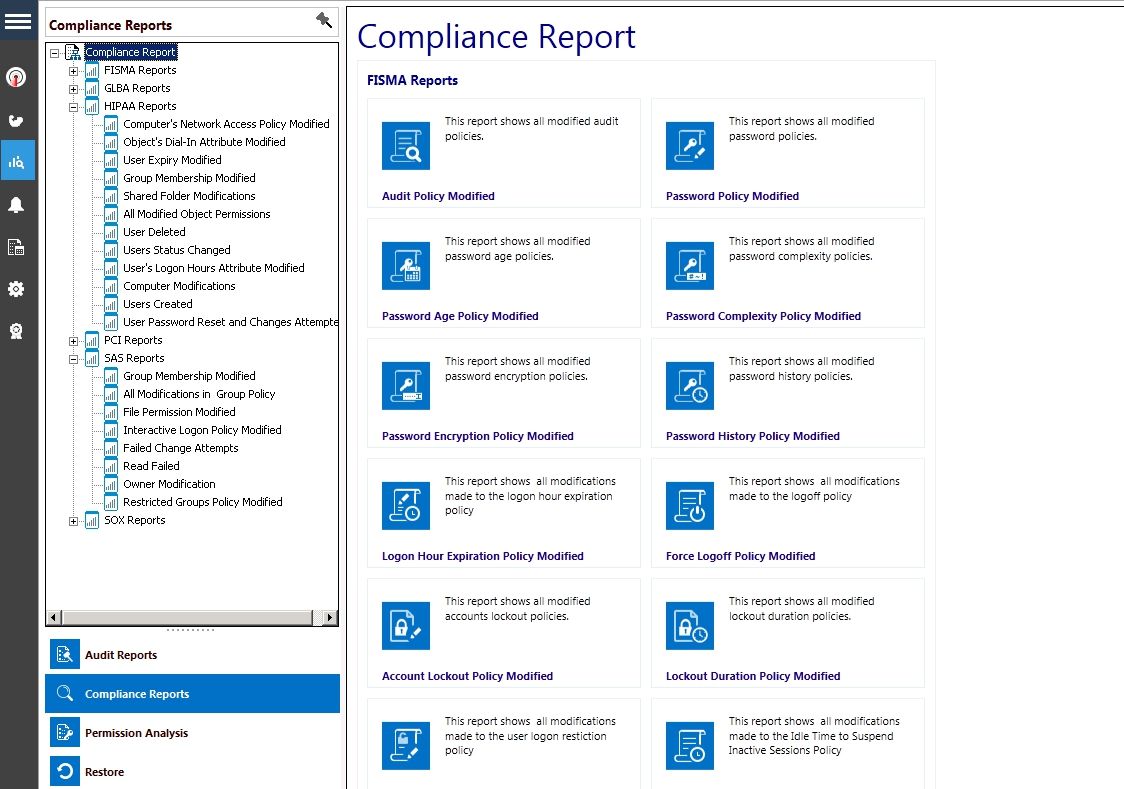Select Shared Folder Modifications tree item

point(189,196)
